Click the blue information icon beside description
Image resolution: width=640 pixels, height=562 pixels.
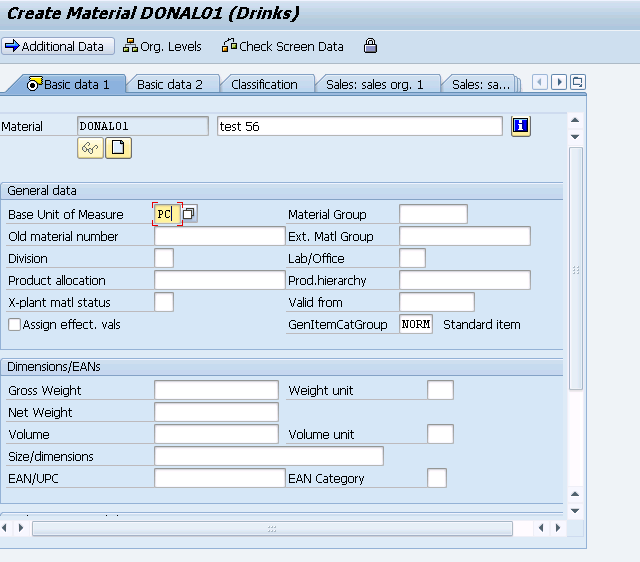(x=520, y=126)
